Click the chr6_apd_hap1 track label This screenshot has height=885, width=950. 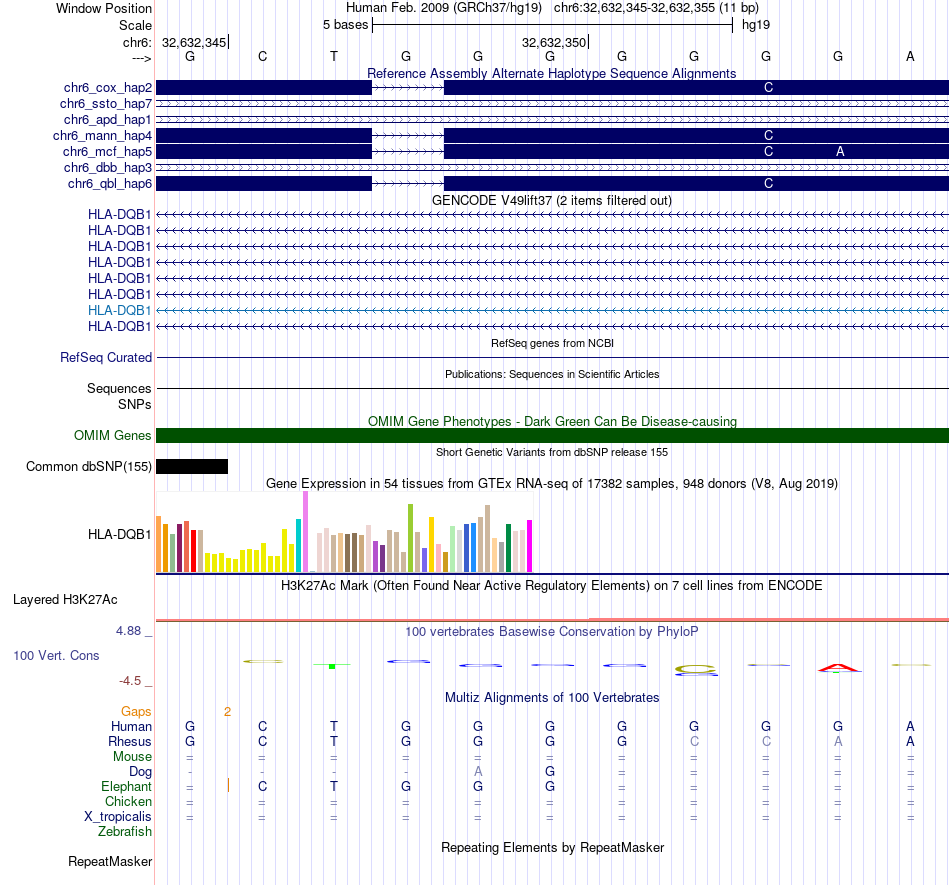click(108, 120)
